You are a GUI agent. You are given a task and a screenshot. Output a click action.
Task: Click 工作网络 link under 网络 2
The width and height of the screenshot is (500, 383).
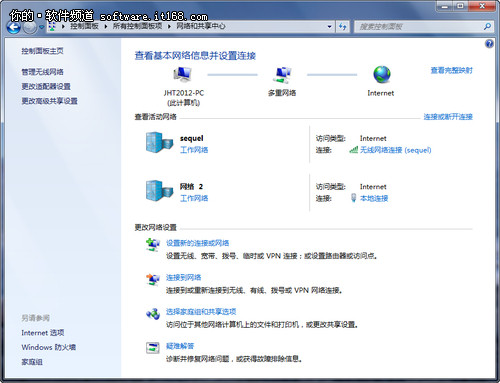pyautogui.click(x=194, y=198)
